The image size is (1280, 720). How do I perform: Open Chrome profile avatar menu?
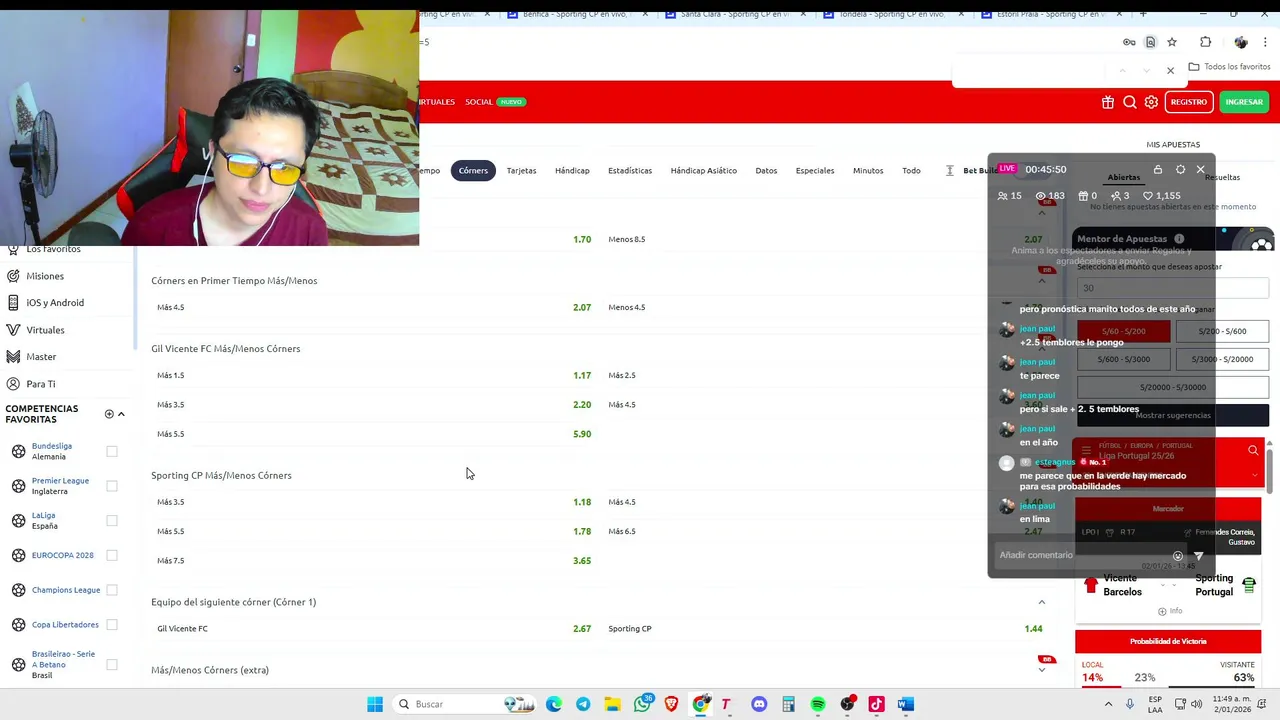(1241, 42)
